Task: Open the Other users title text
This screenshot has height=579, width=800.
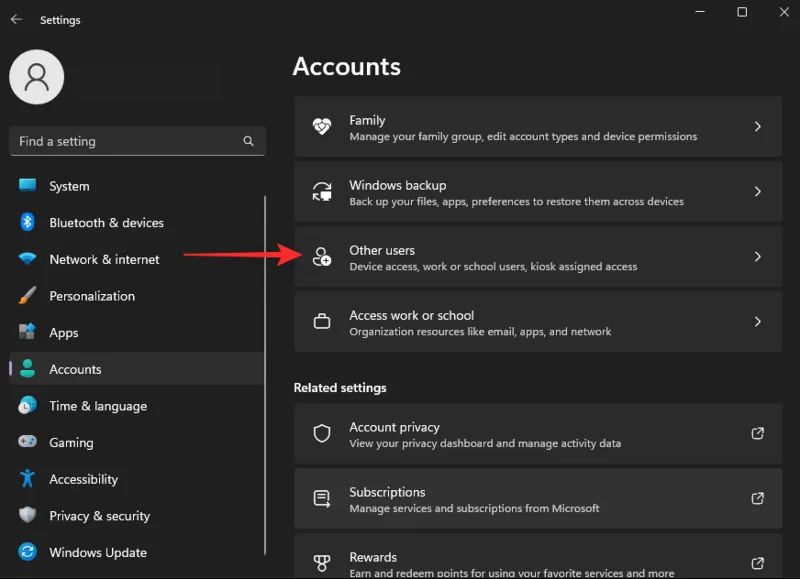Action: coord(382,250)
